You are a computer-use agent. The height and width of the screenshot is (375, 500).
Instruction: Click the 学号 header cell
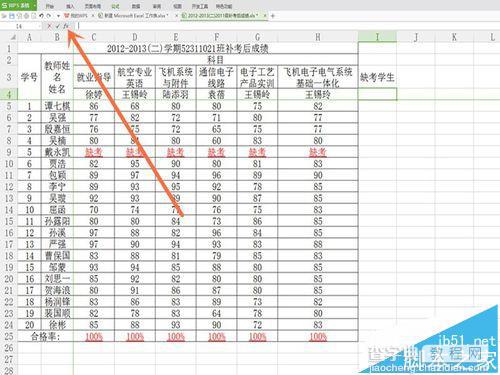[29, 77]
